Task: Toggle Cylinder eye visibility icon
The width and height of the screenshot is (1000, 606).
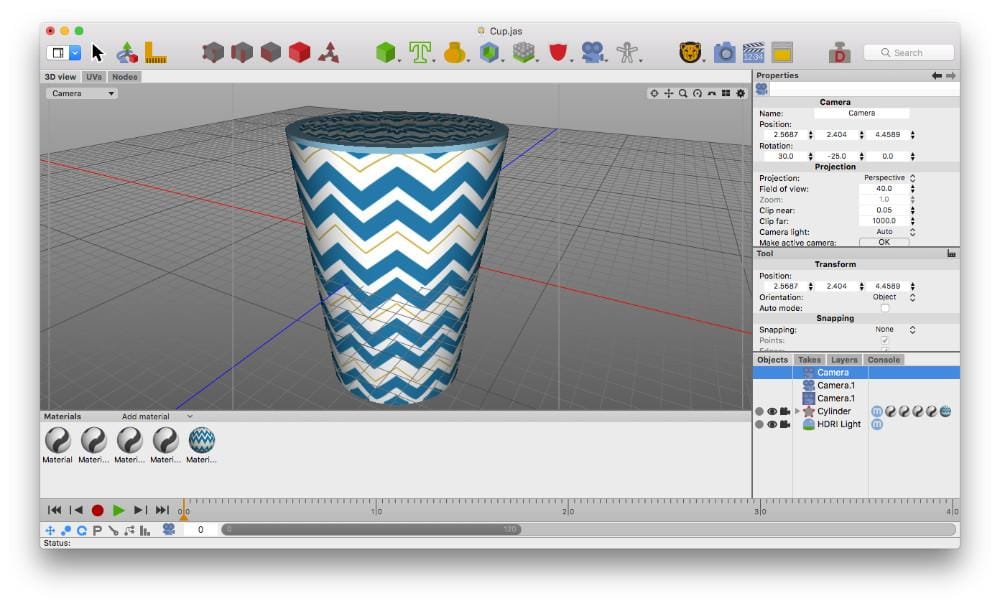Action: pos(772,411)
